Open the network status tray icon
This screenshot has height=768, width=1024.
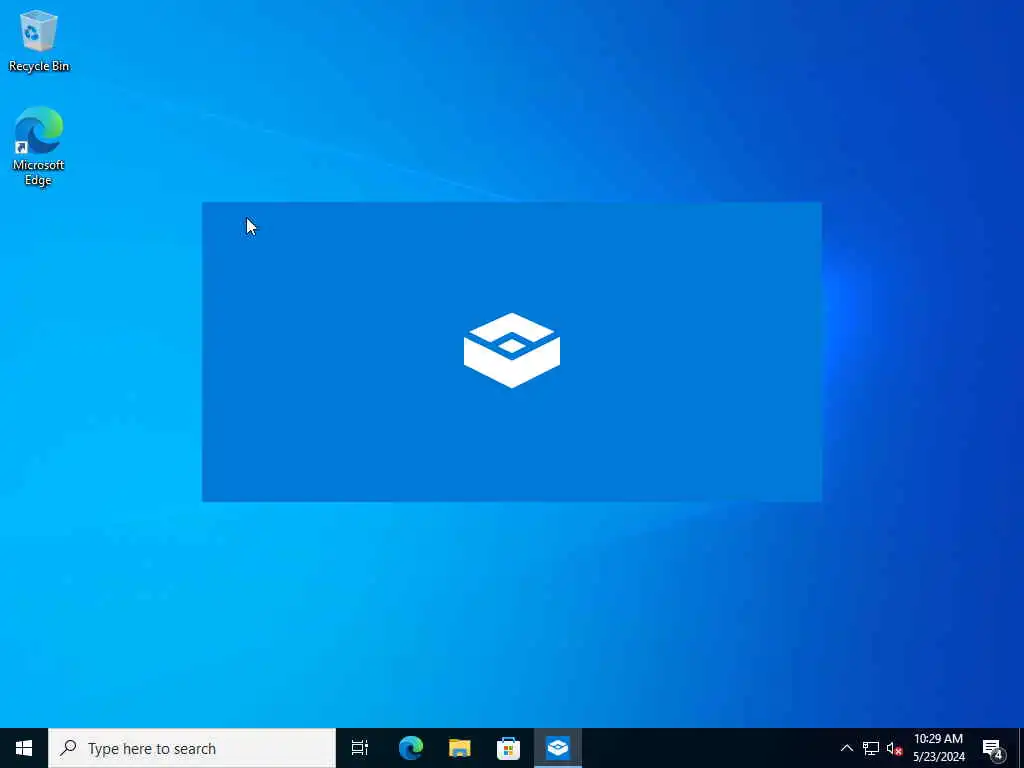871,748
